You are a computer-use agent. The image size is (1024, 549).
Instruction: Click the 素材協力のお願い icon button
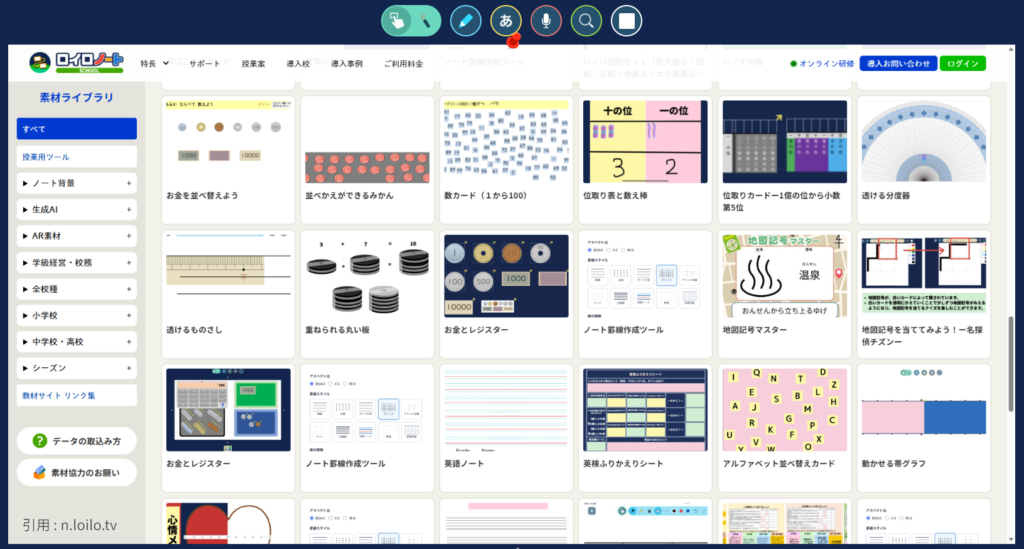(40, 472)
